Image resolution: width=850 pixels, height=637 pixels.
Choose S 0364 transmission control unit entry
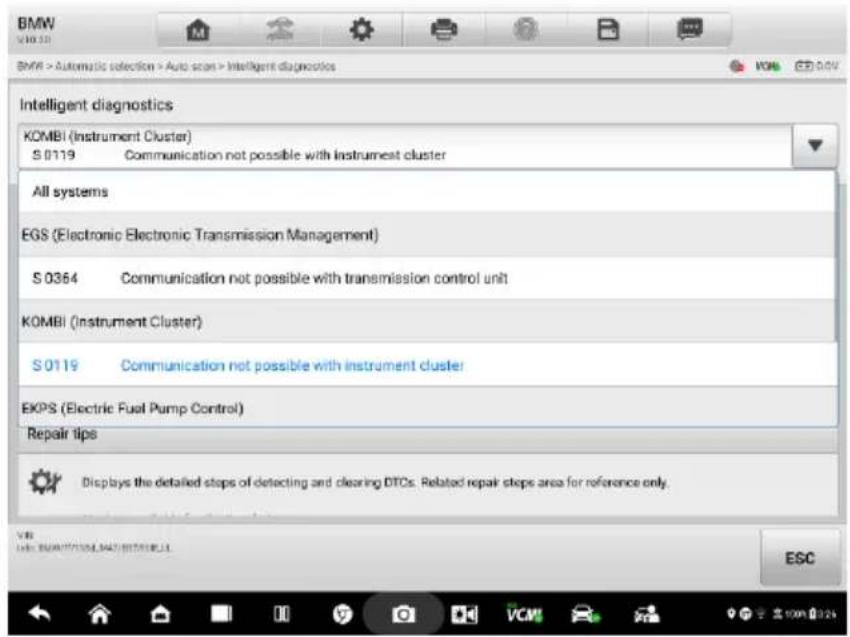pos(427,278)
